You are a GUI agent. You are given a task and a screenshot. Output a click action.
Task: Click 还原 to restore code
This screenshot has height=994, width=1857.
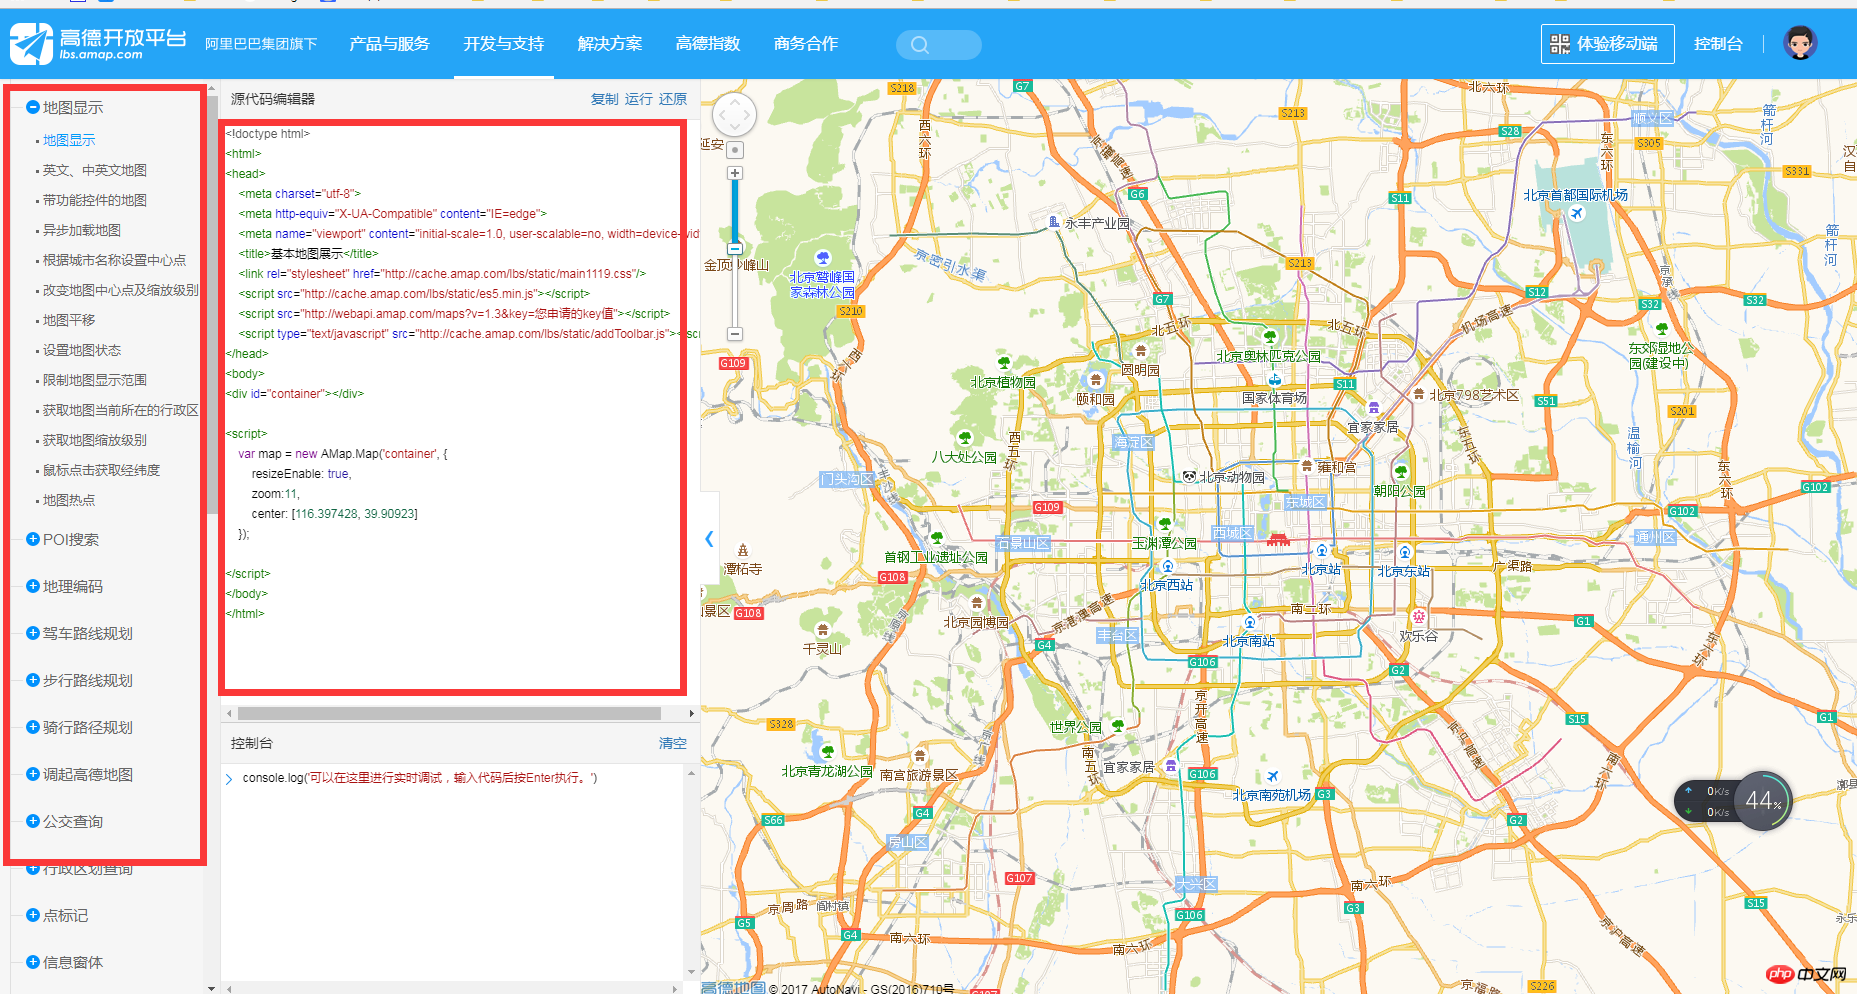672,99
